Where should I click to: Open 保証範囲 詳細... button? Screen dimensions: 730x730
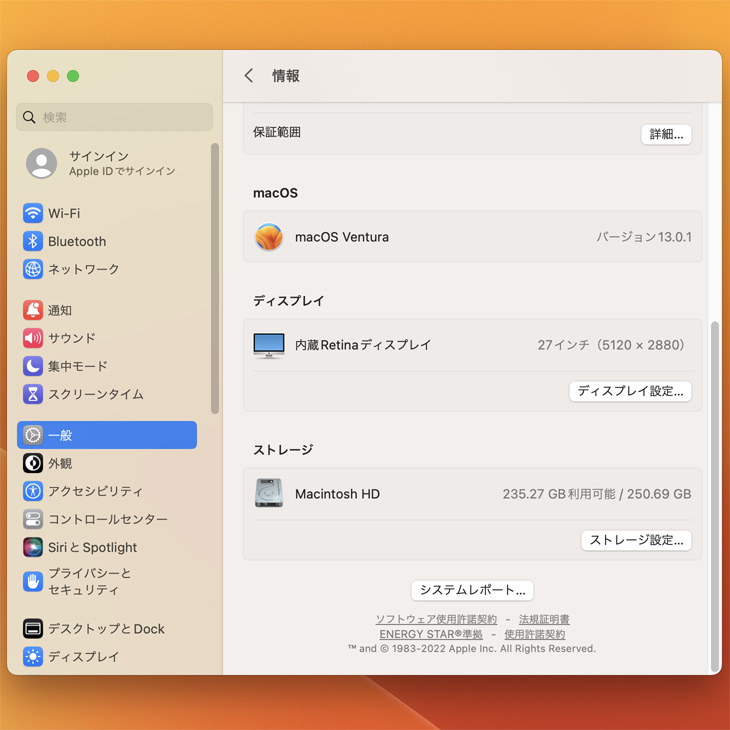coord(666,134)
